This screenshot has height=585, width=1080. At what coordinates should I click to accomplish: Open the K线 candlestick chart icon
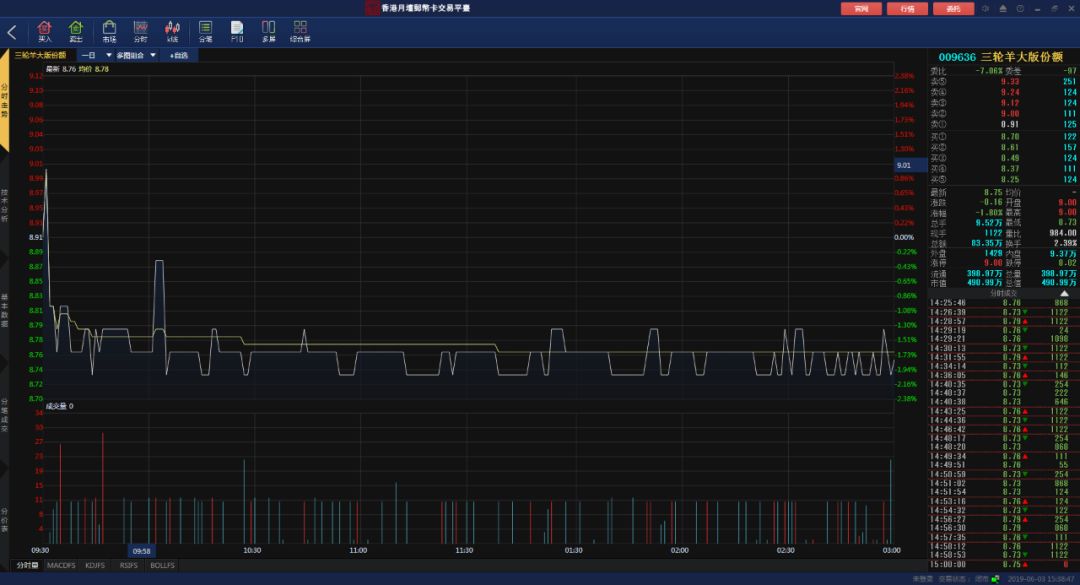pos(172,31)
